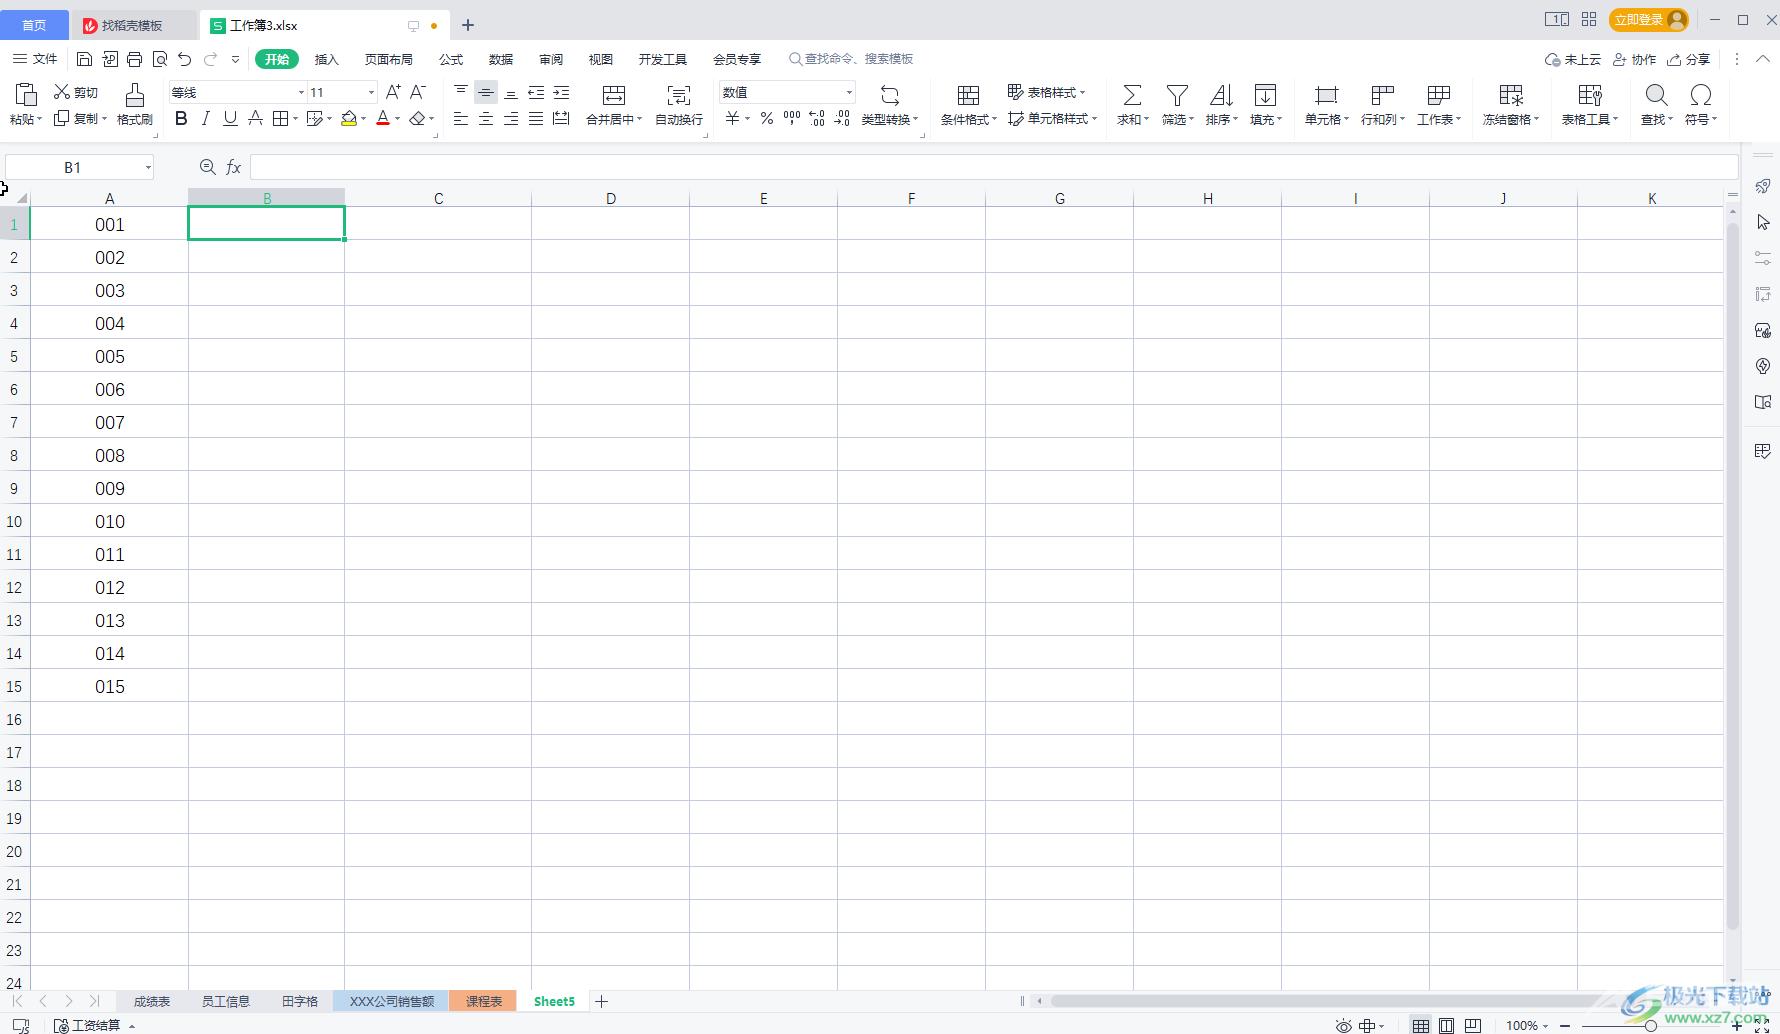The width and height of the screenshot is (1780, 1034).
Task: Open Print Preview from quick access toolbar
Action: (160, 59)
